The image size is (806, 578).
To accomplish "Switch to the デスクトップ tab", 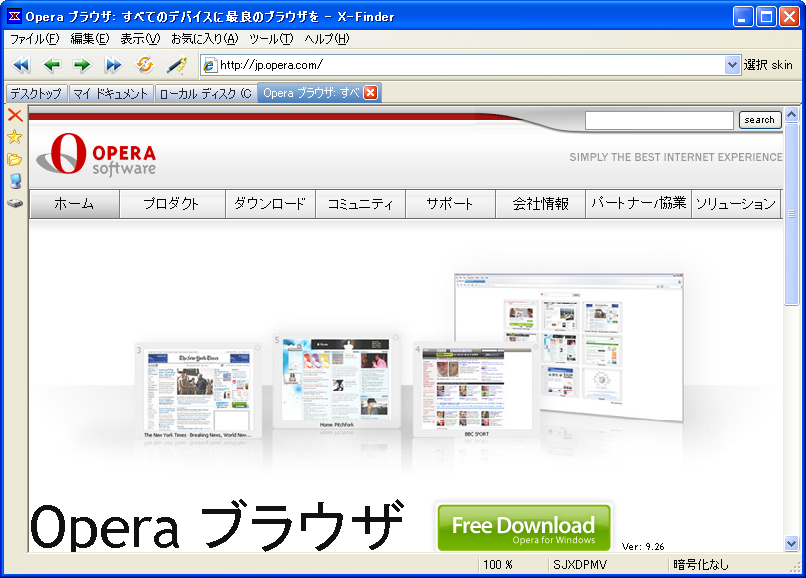I will (x=36, y=93).
